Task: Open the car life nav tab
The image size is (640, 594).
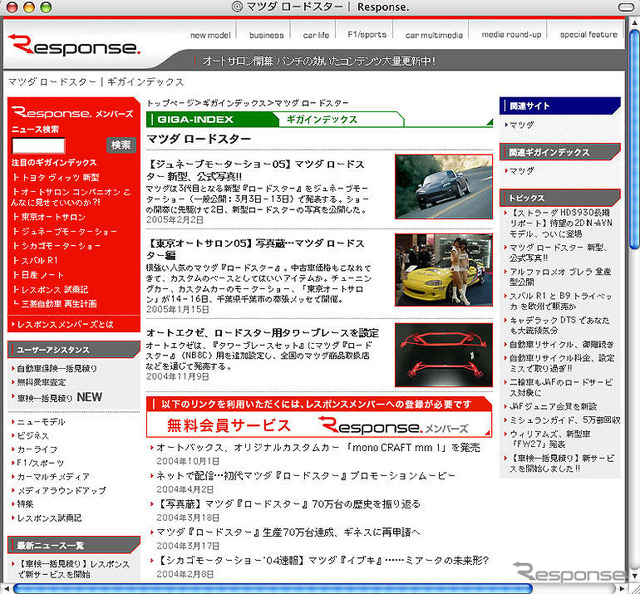Action: [316, 35]
